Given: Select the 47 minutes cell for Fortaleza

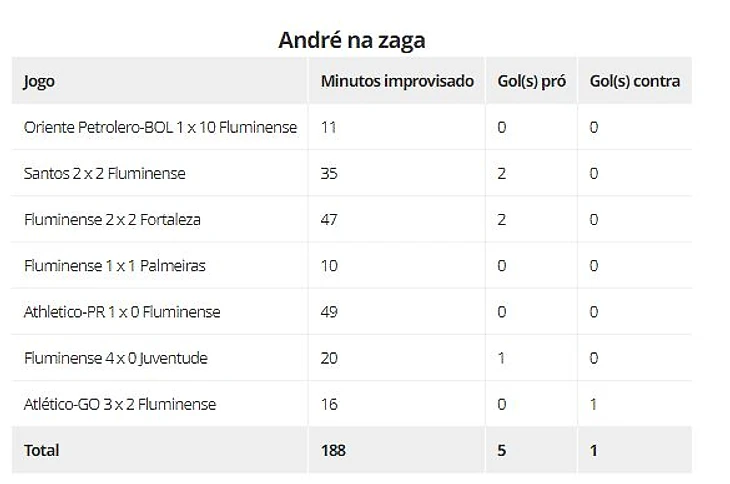Looking at the screenshot, I should point(329,220).
